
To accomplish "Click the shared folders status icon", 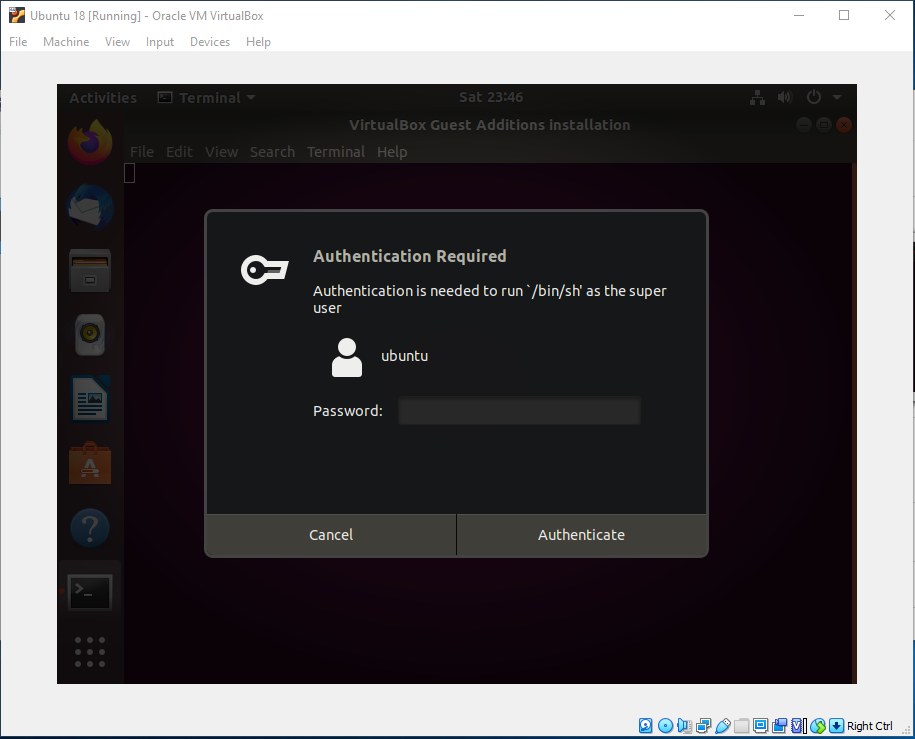I will (x=742, y=726).
